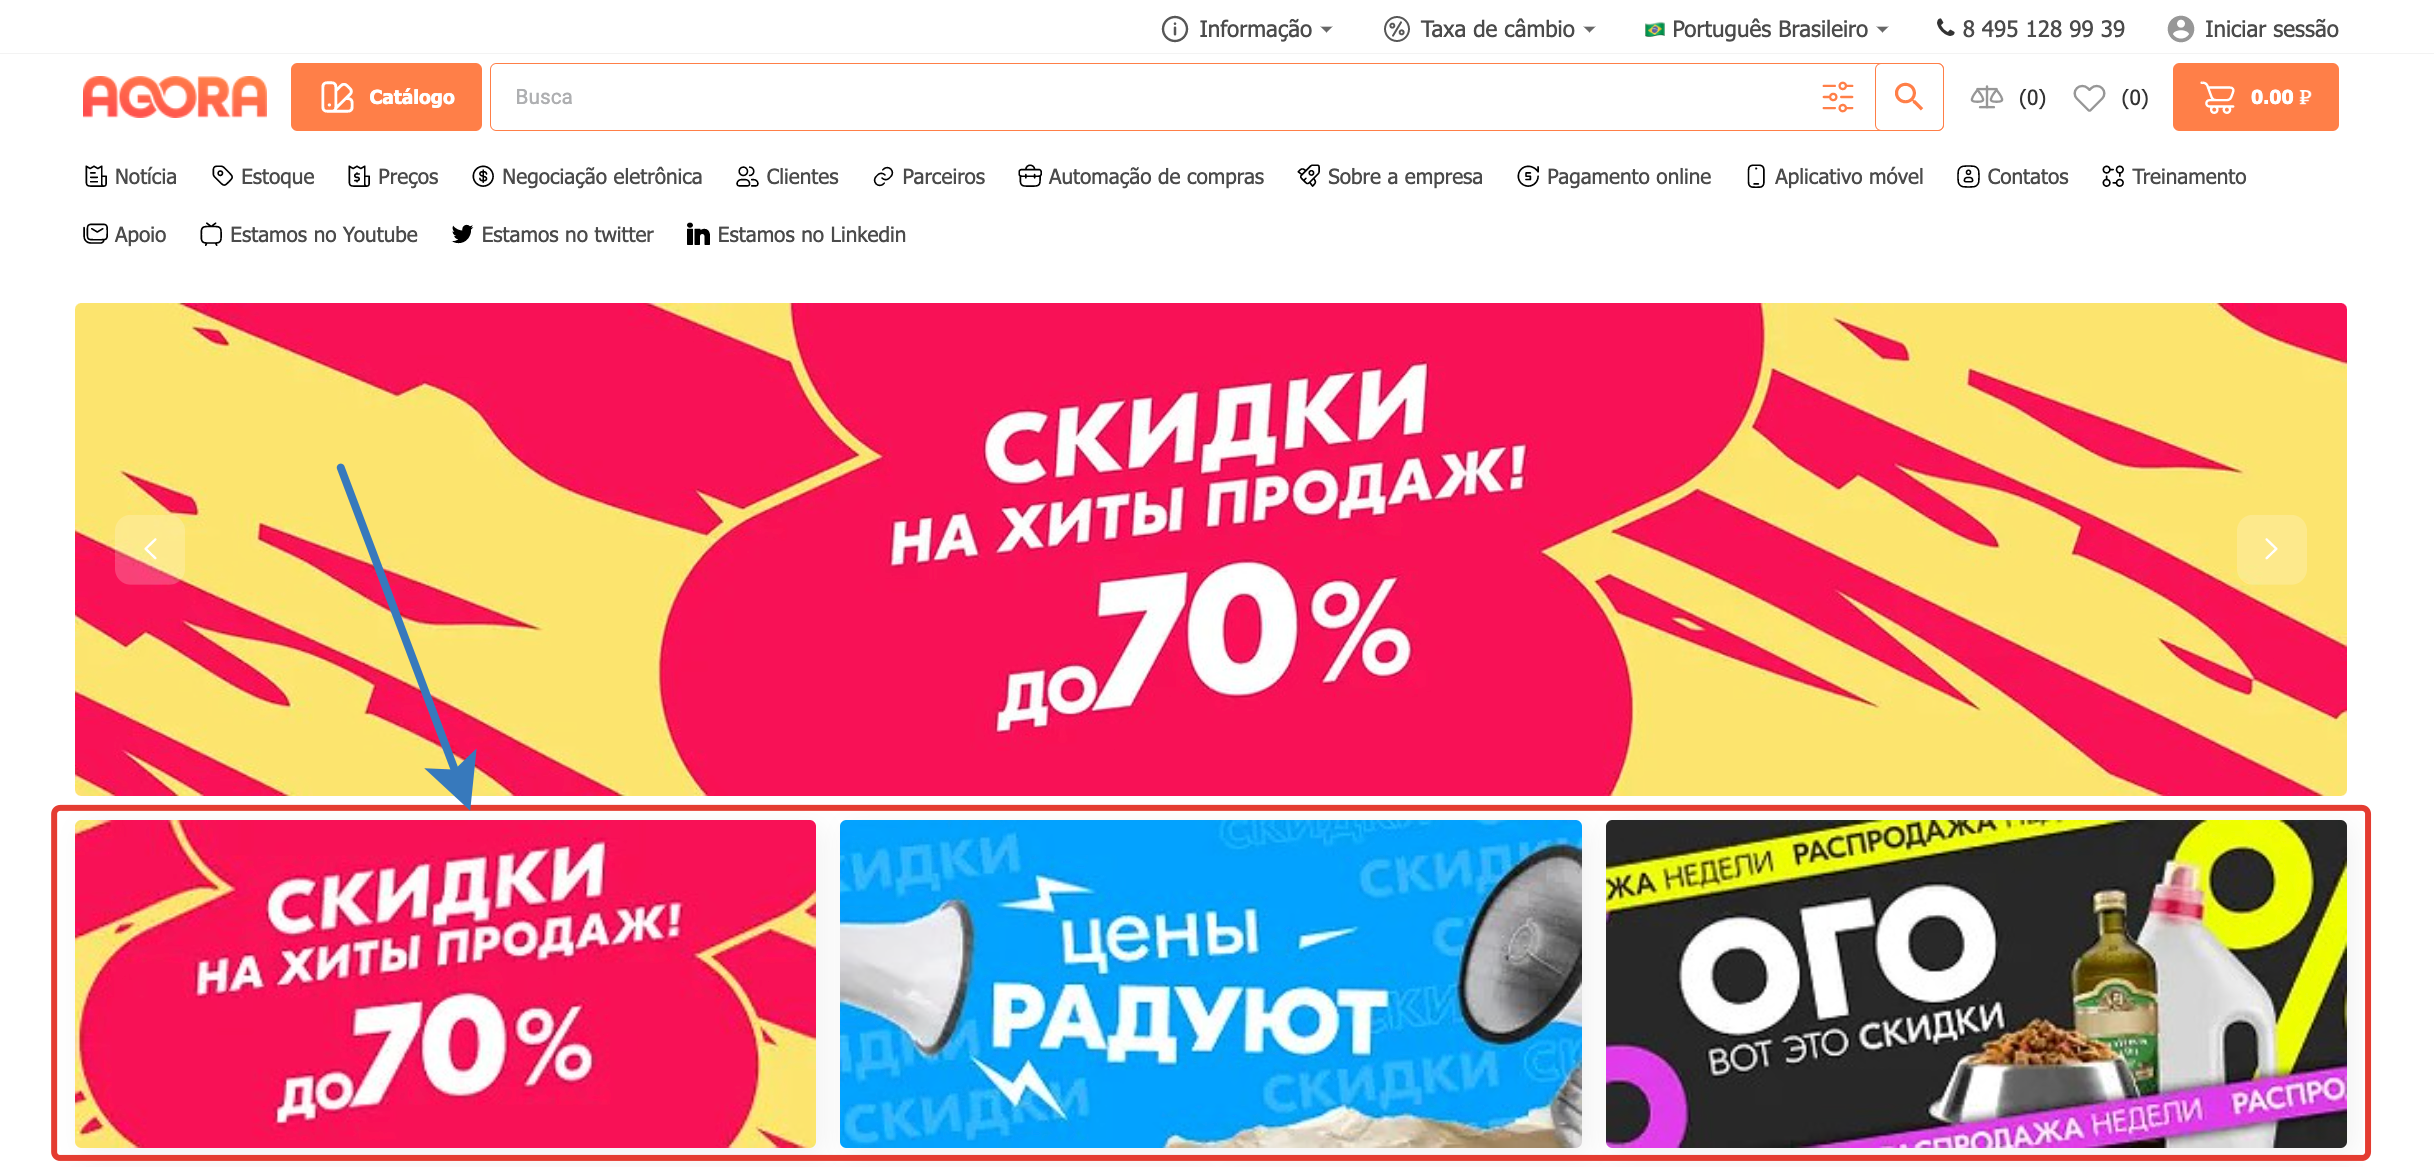Image resolution: width=2434 pixels, height=1167 pixels.
Task: Open the black 'ОГО' sale banner thumbnail
Action: (x=1975, y=983)
